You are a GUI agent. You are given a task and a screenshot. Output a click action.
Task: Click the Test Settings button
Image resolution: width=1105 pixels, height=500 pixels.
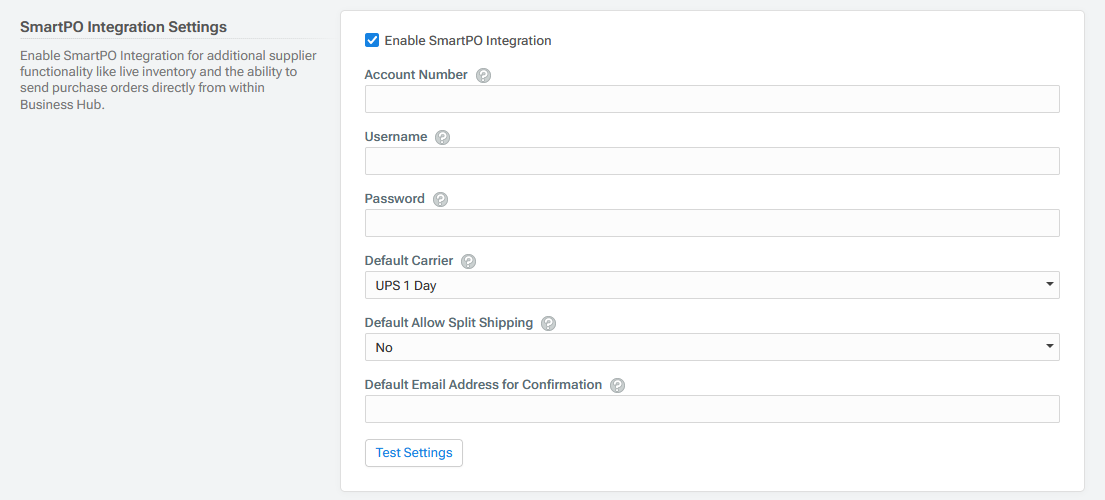[414, 453]
